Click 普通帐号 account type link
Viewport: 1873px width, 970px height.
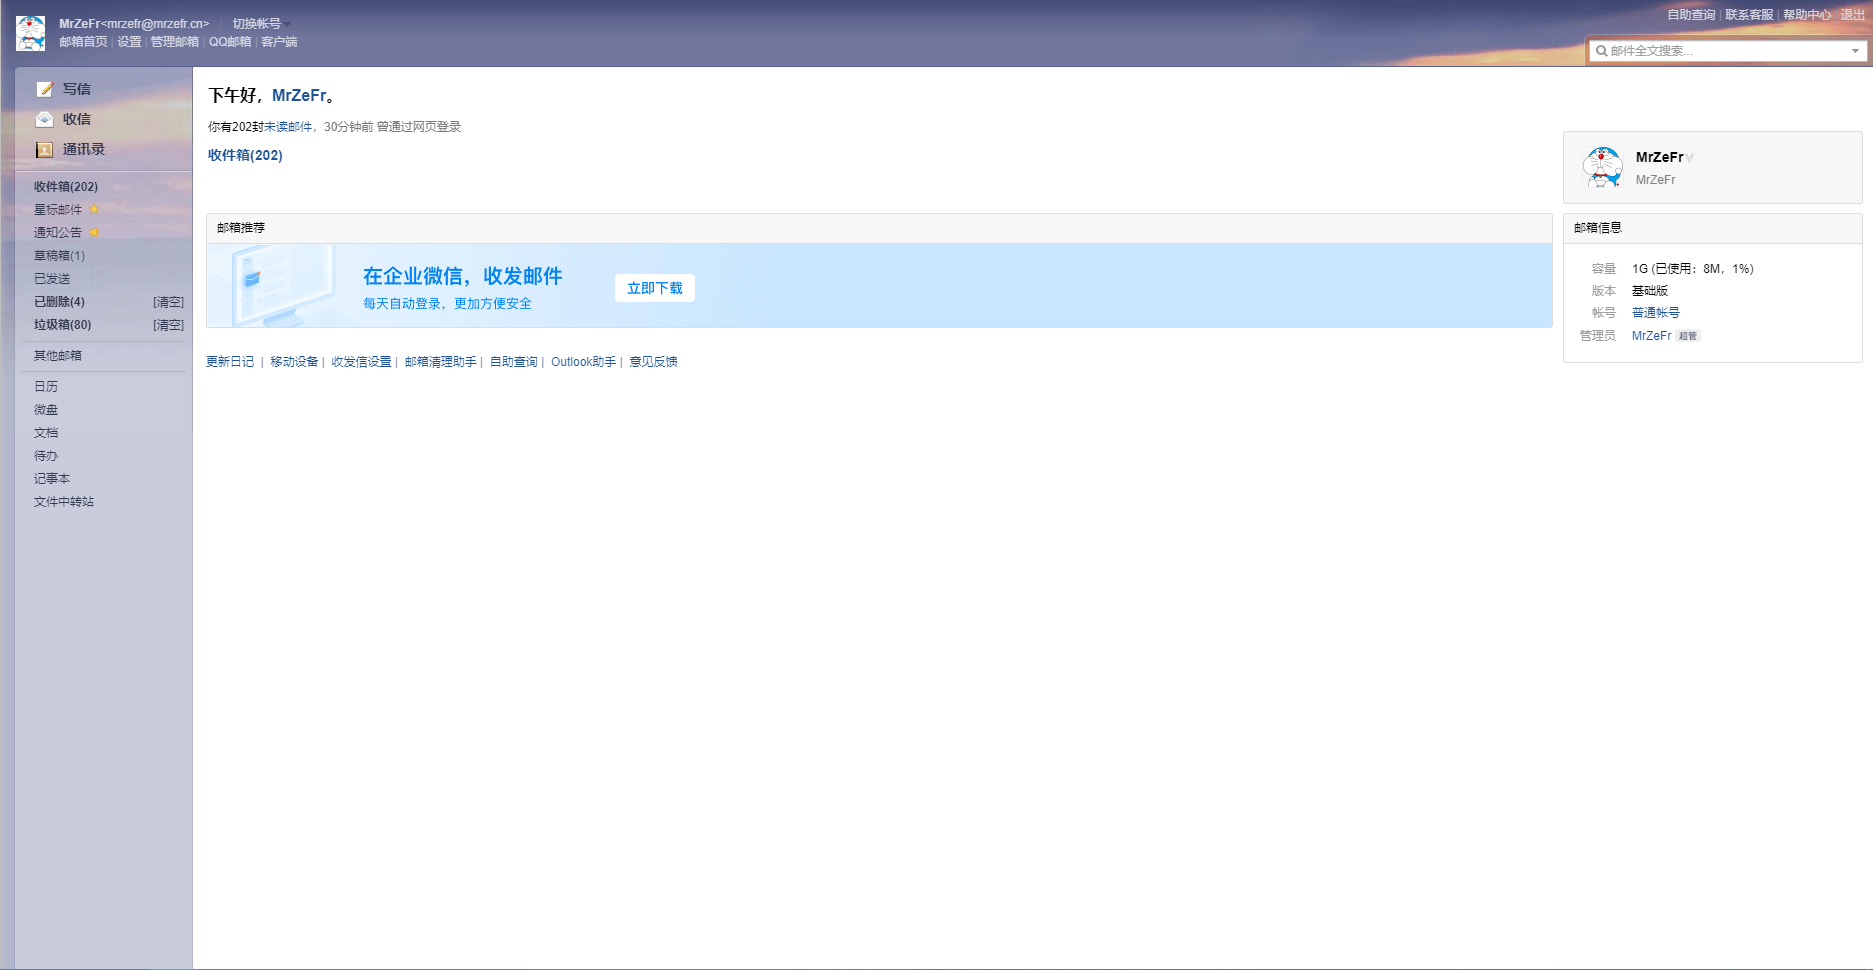pyautogui.click(x=1656, y=312)
